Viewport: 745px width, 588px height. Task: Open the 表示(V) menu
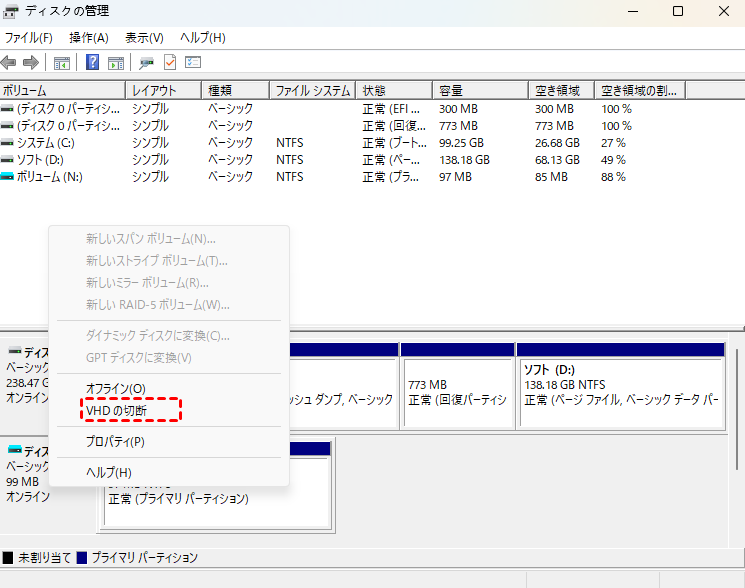click(144, 38)
